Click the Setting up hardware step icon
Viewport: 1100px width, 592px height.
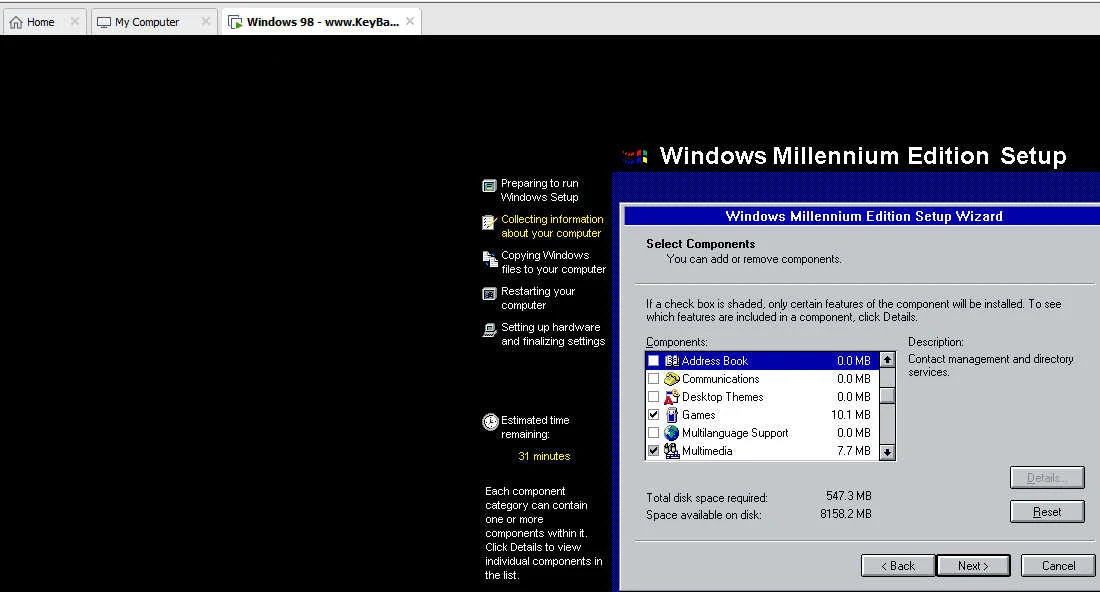click(490, 330)
